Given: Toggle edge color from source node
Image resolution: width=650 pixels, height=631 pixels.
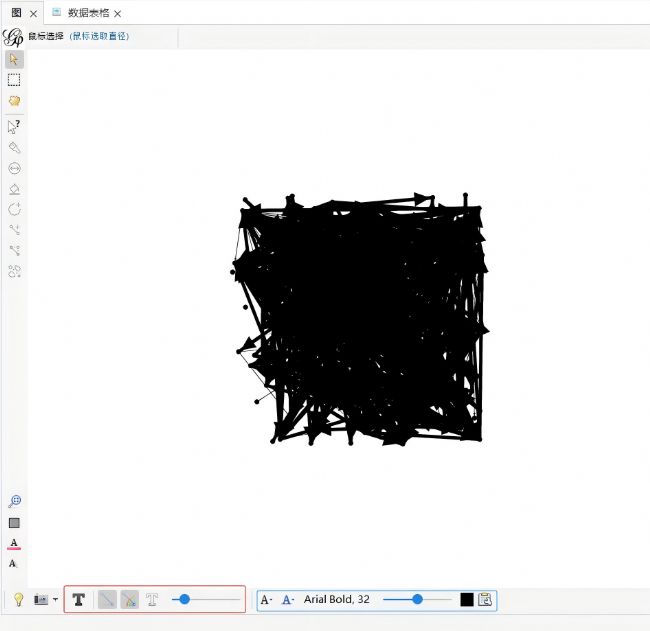Looking at the screenshot, I should (129, 600).
